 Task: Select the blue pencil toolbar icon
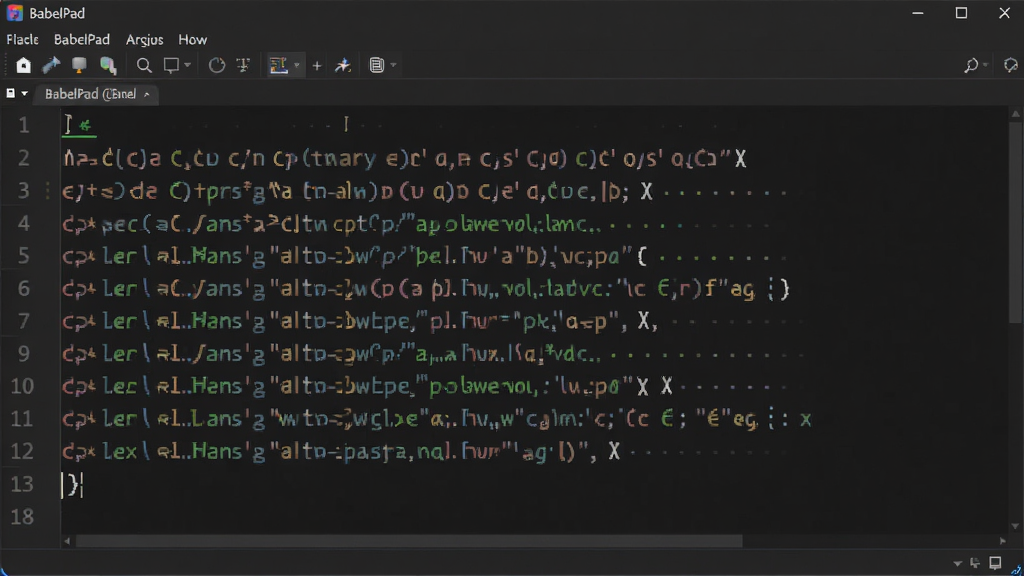click(51, 65)
